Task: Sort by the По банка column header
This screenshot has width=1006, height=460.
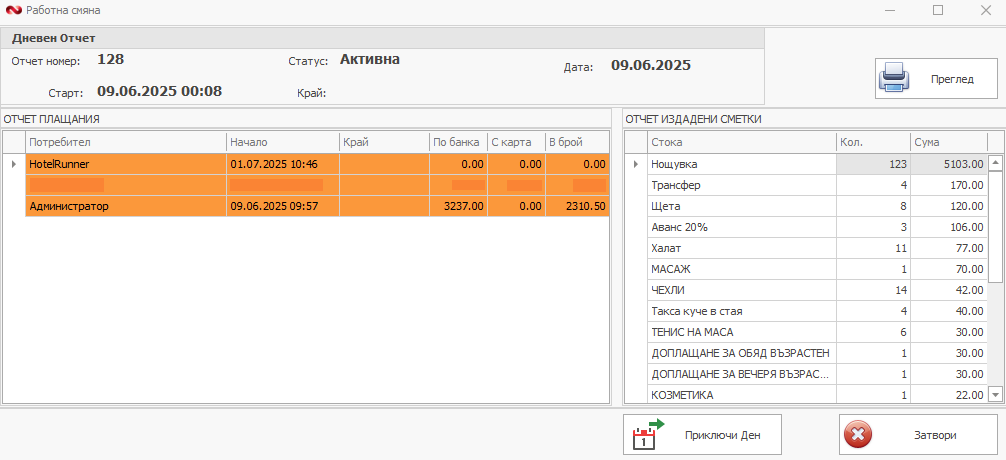Action: [x=457, y=142]
